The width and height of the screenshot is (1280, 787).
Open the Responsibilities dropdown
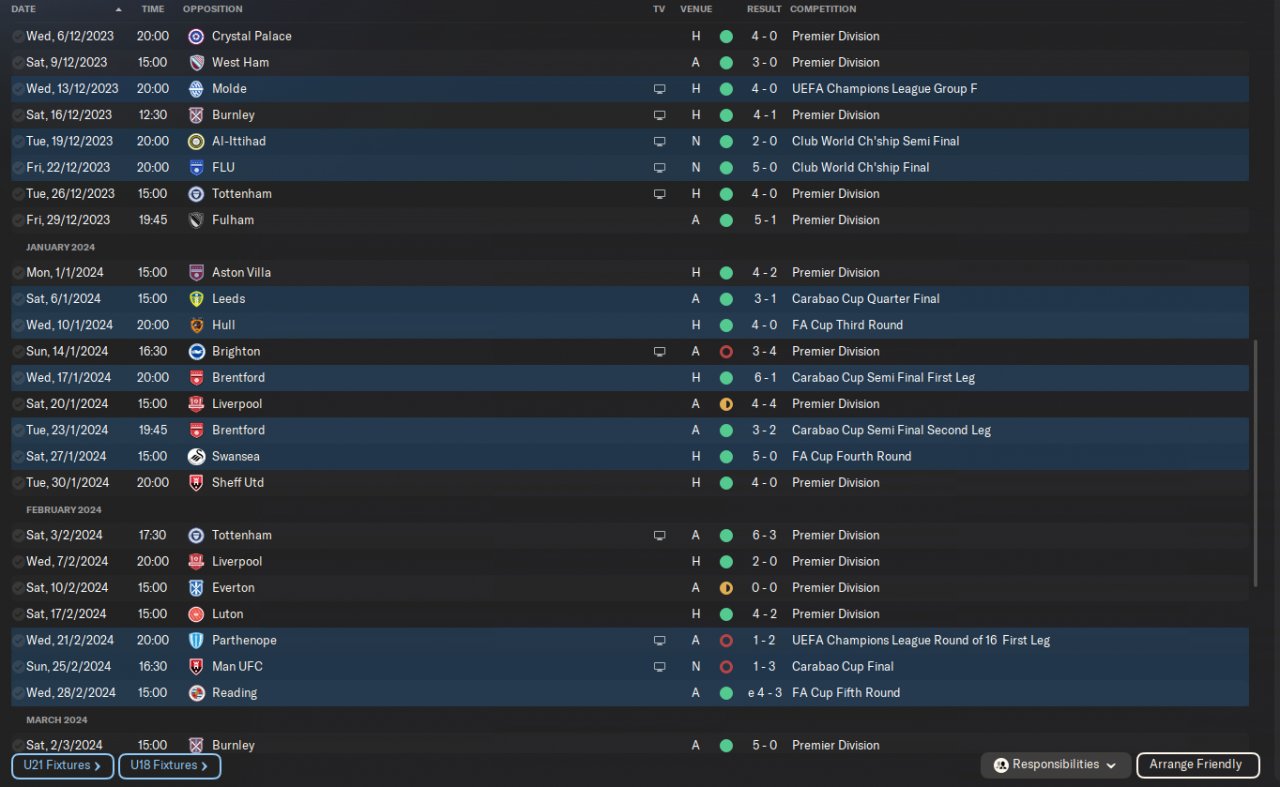pyautogui.click(x=1056, y=765)
